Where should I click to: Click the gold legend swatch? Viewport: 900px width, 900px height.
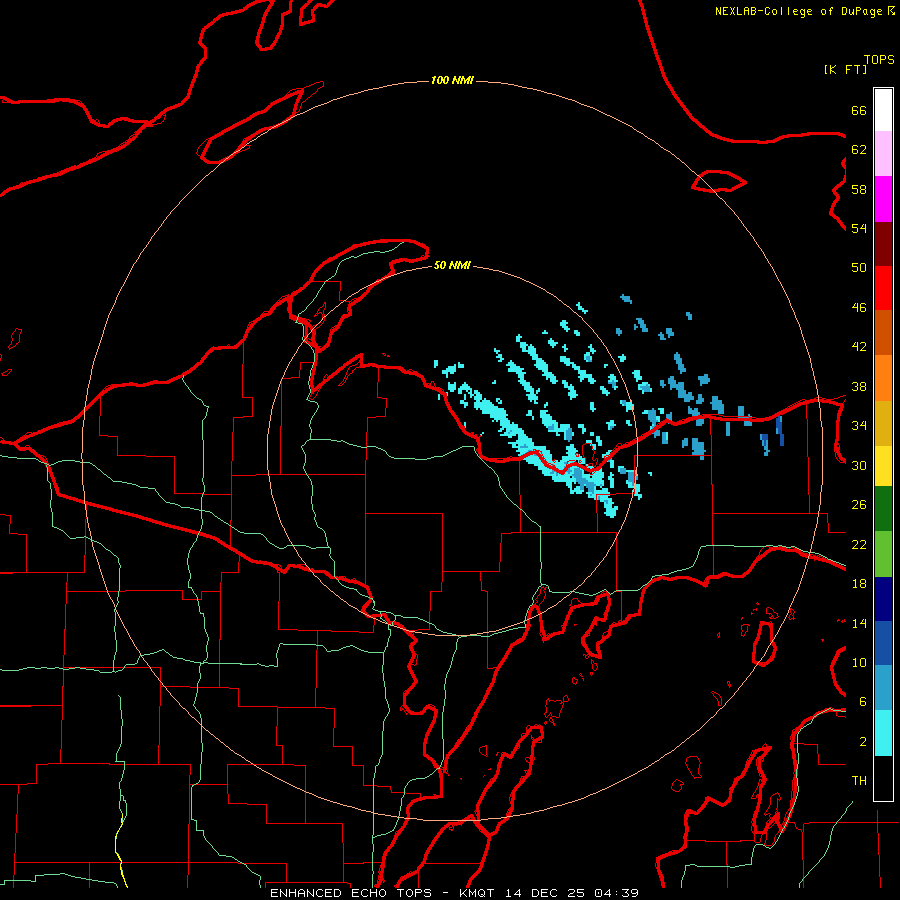[x=883, y=423]
